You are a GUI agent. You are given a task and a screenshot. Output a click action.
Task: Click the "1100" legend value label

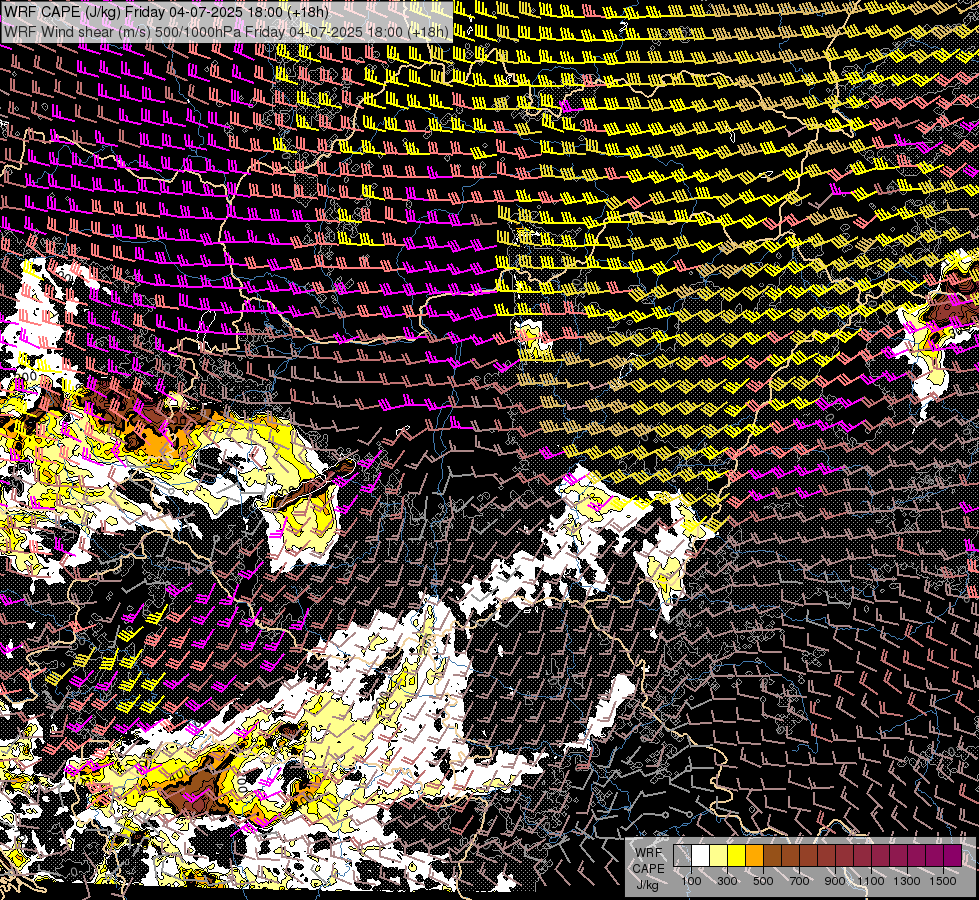tap(870, 881)
